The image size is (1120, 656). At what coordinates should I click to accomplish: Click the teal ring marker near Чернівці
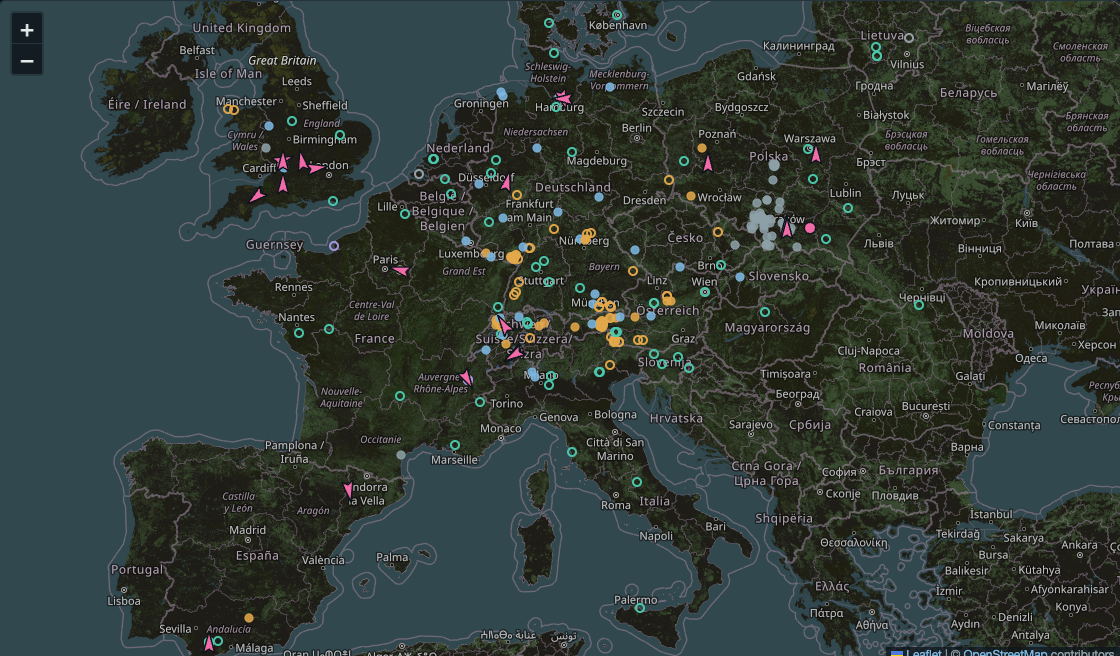(919, 305)
